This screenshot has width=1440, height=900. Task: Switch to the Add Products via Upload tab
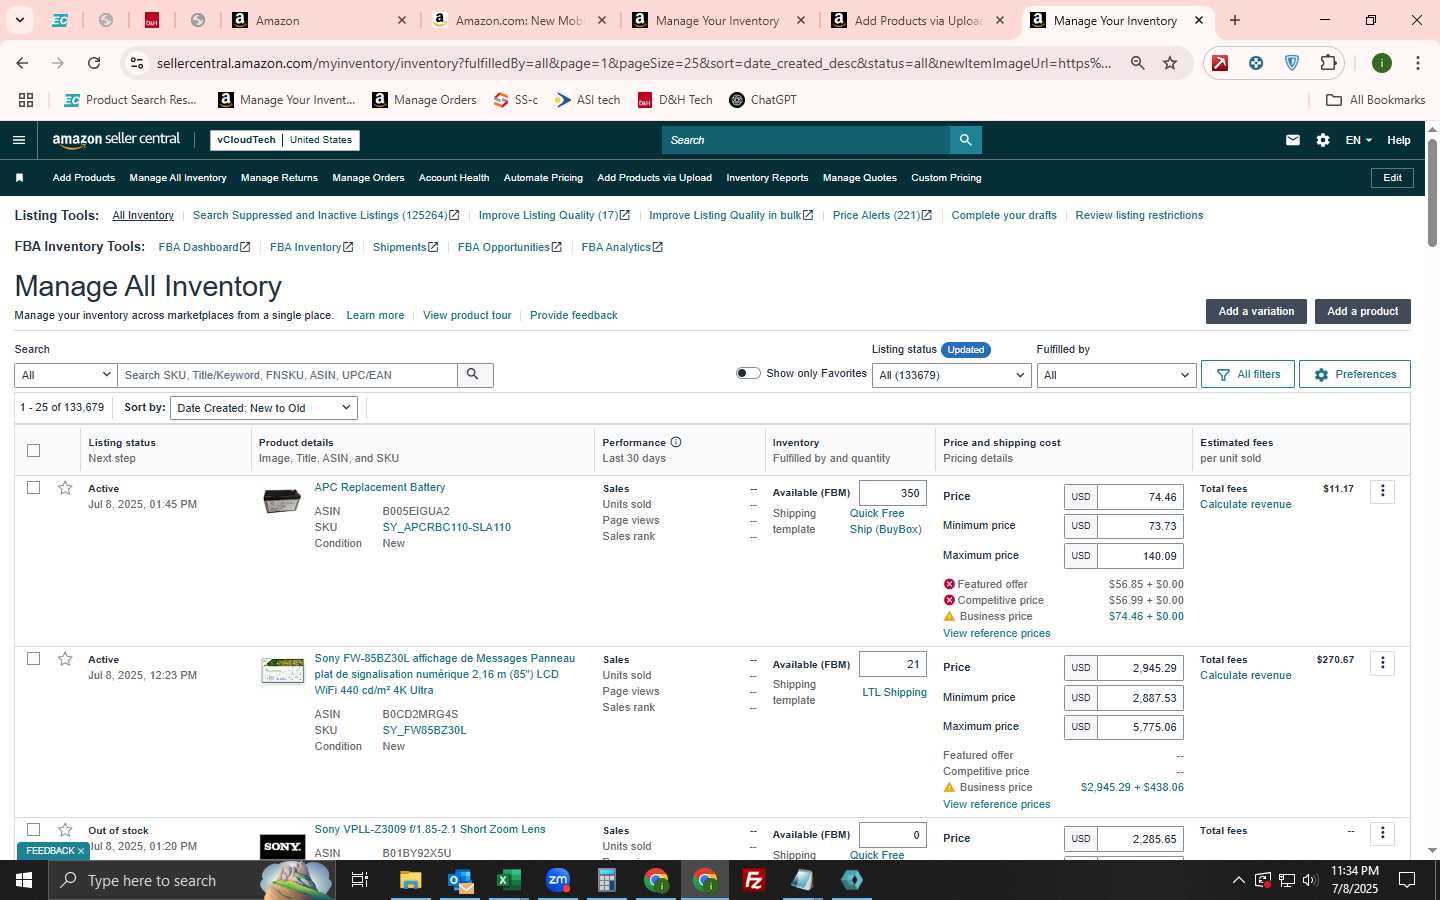click(917, 20)
